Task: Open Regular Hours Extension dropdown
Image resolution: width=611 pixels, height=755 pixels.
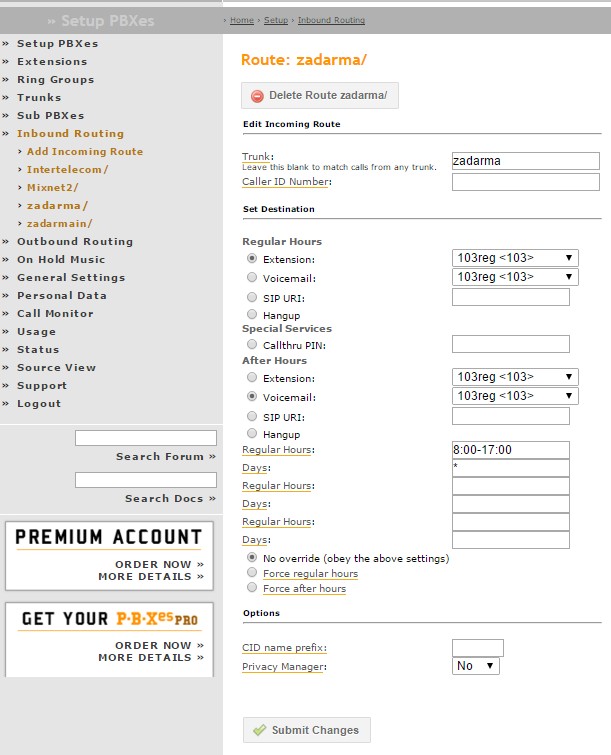Action: pos(515,258)
